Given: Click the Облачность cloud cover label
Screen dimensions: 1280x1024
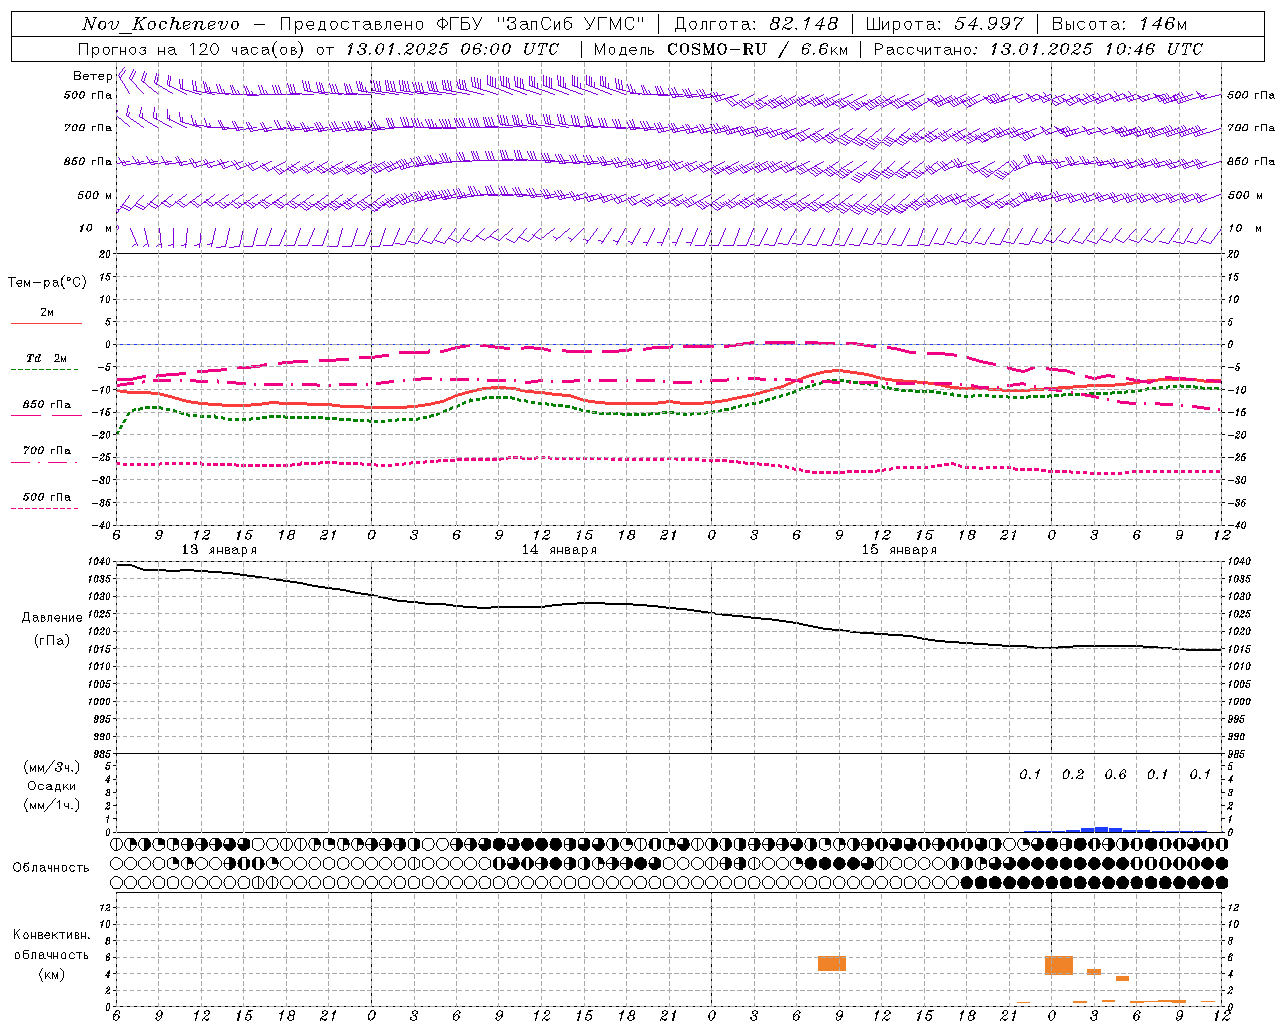Looking at the screenshot, I should (x=51, y=867).
